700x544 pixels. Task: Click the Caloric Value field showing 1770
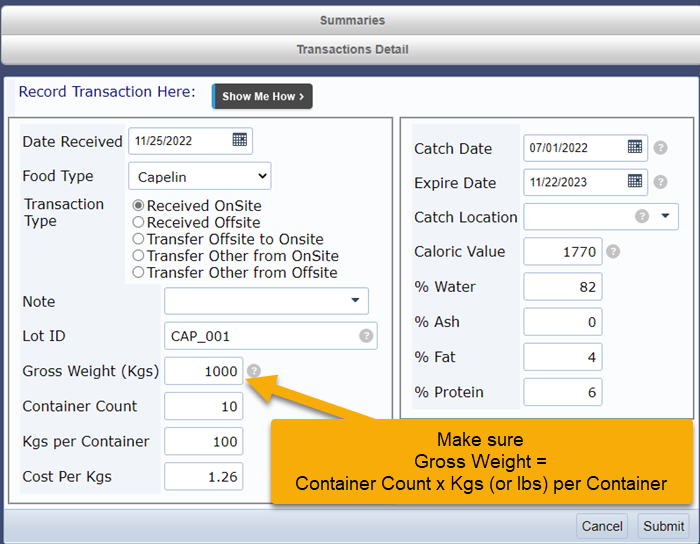pos(562,251)
